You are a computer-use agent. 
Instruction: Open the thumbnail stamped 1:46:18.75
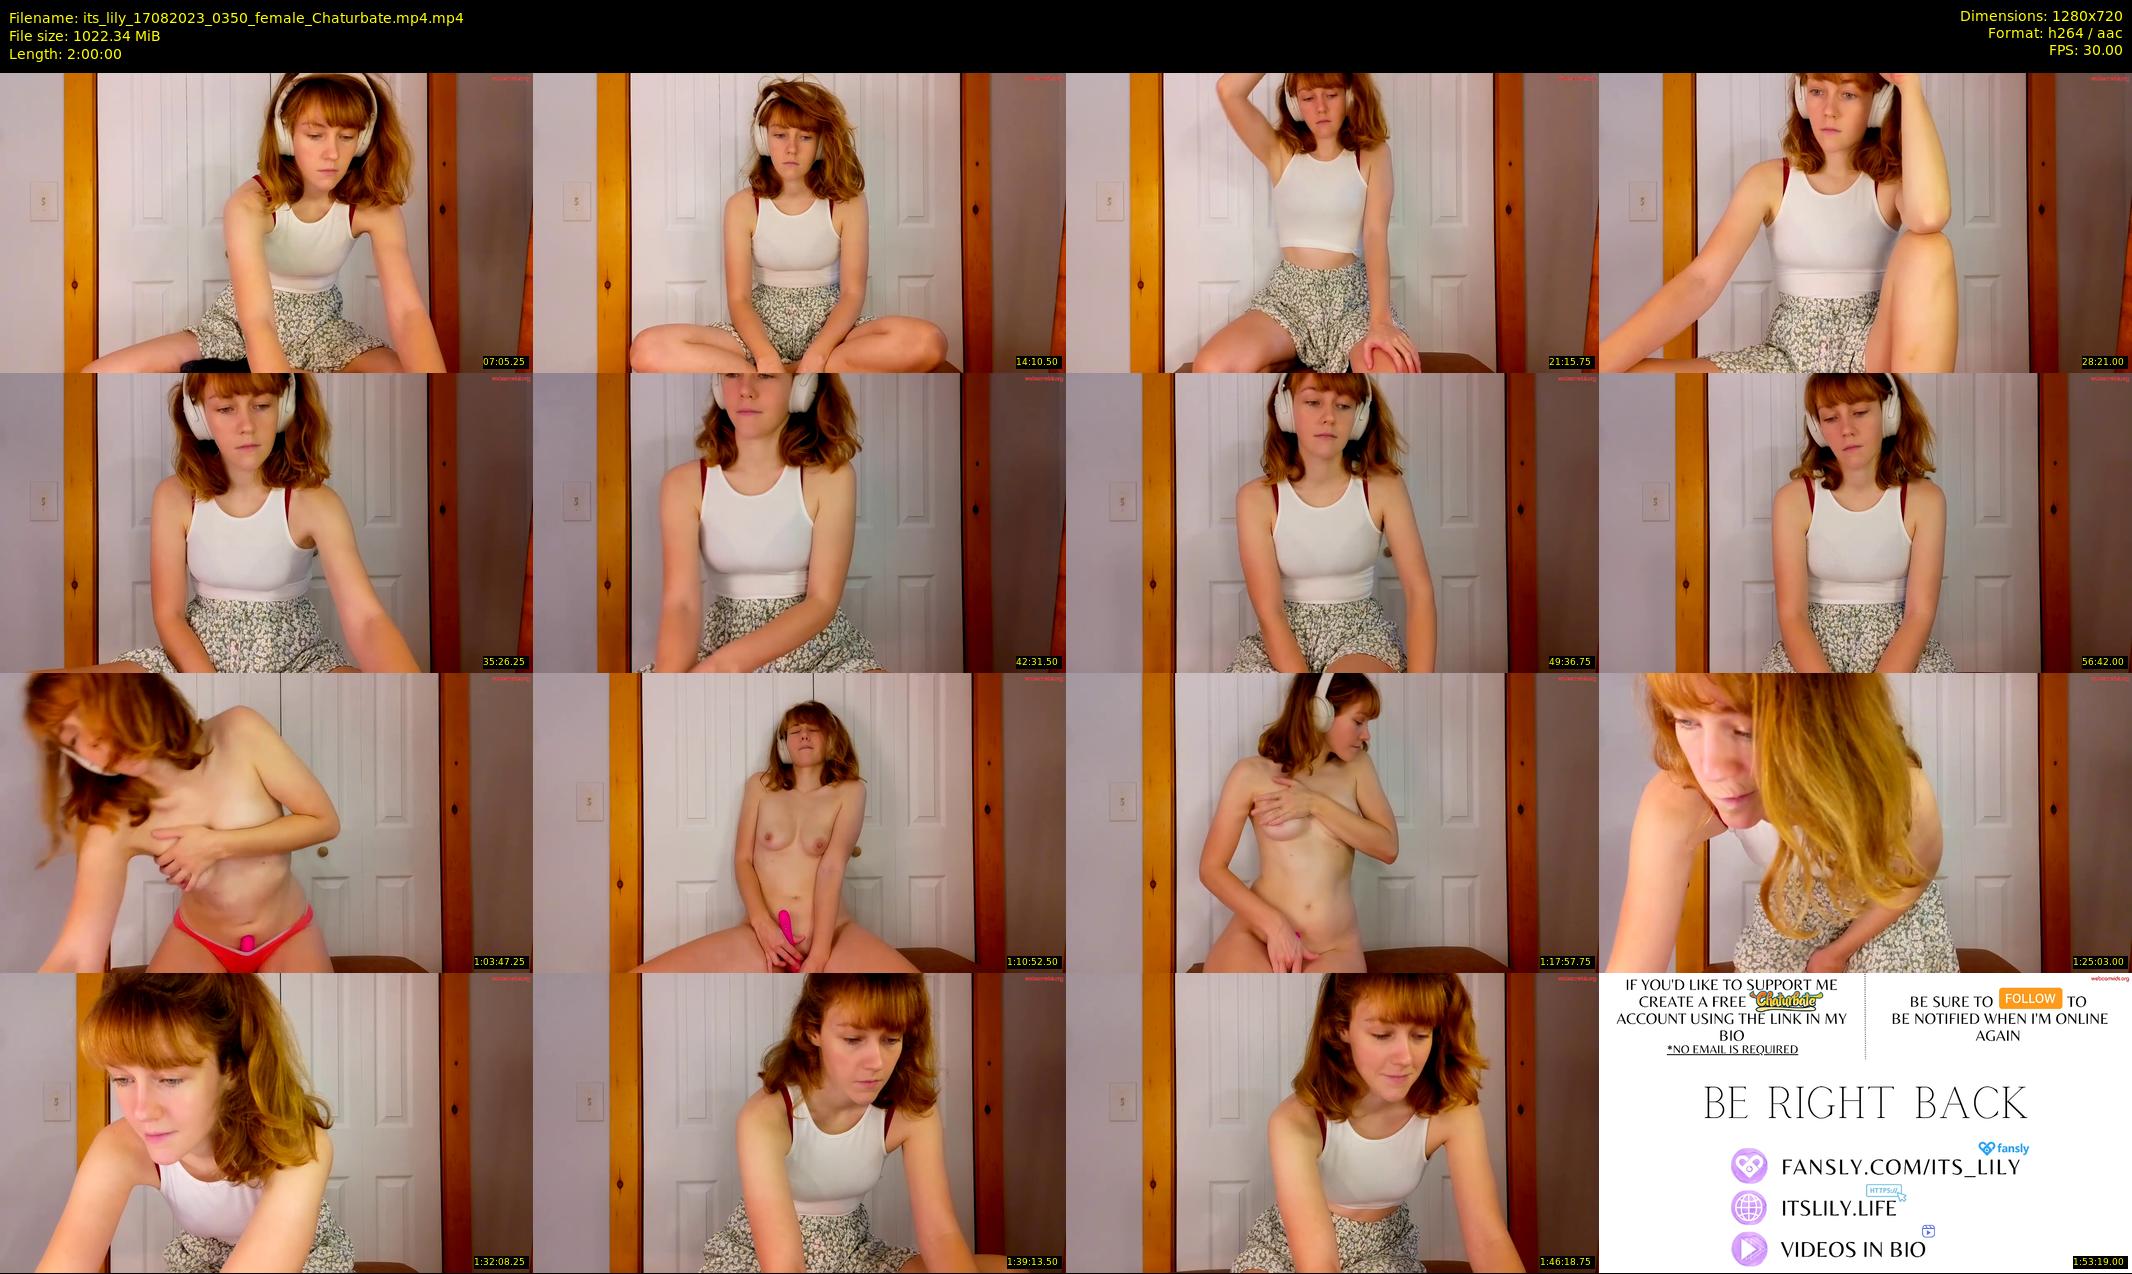tap(1332, 1122)
